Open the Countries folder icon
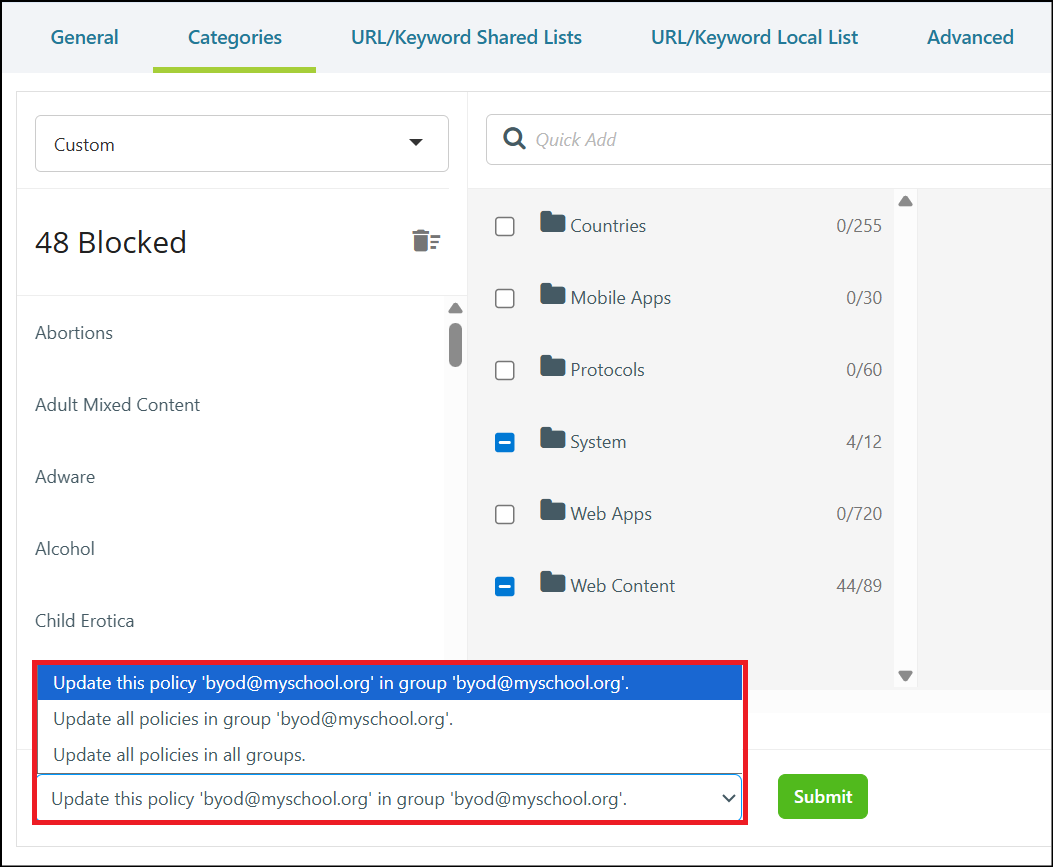Viewport: 1053px width, 867px height. pyautogui.click(x=553, y=222)
